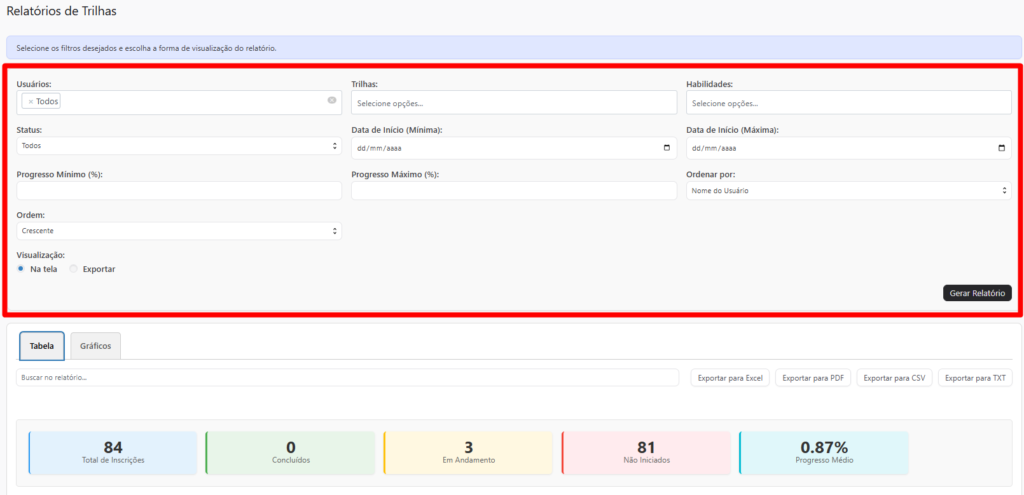
Task: Open the Trilhas multi-select field
Action: [x=514, y=103]
